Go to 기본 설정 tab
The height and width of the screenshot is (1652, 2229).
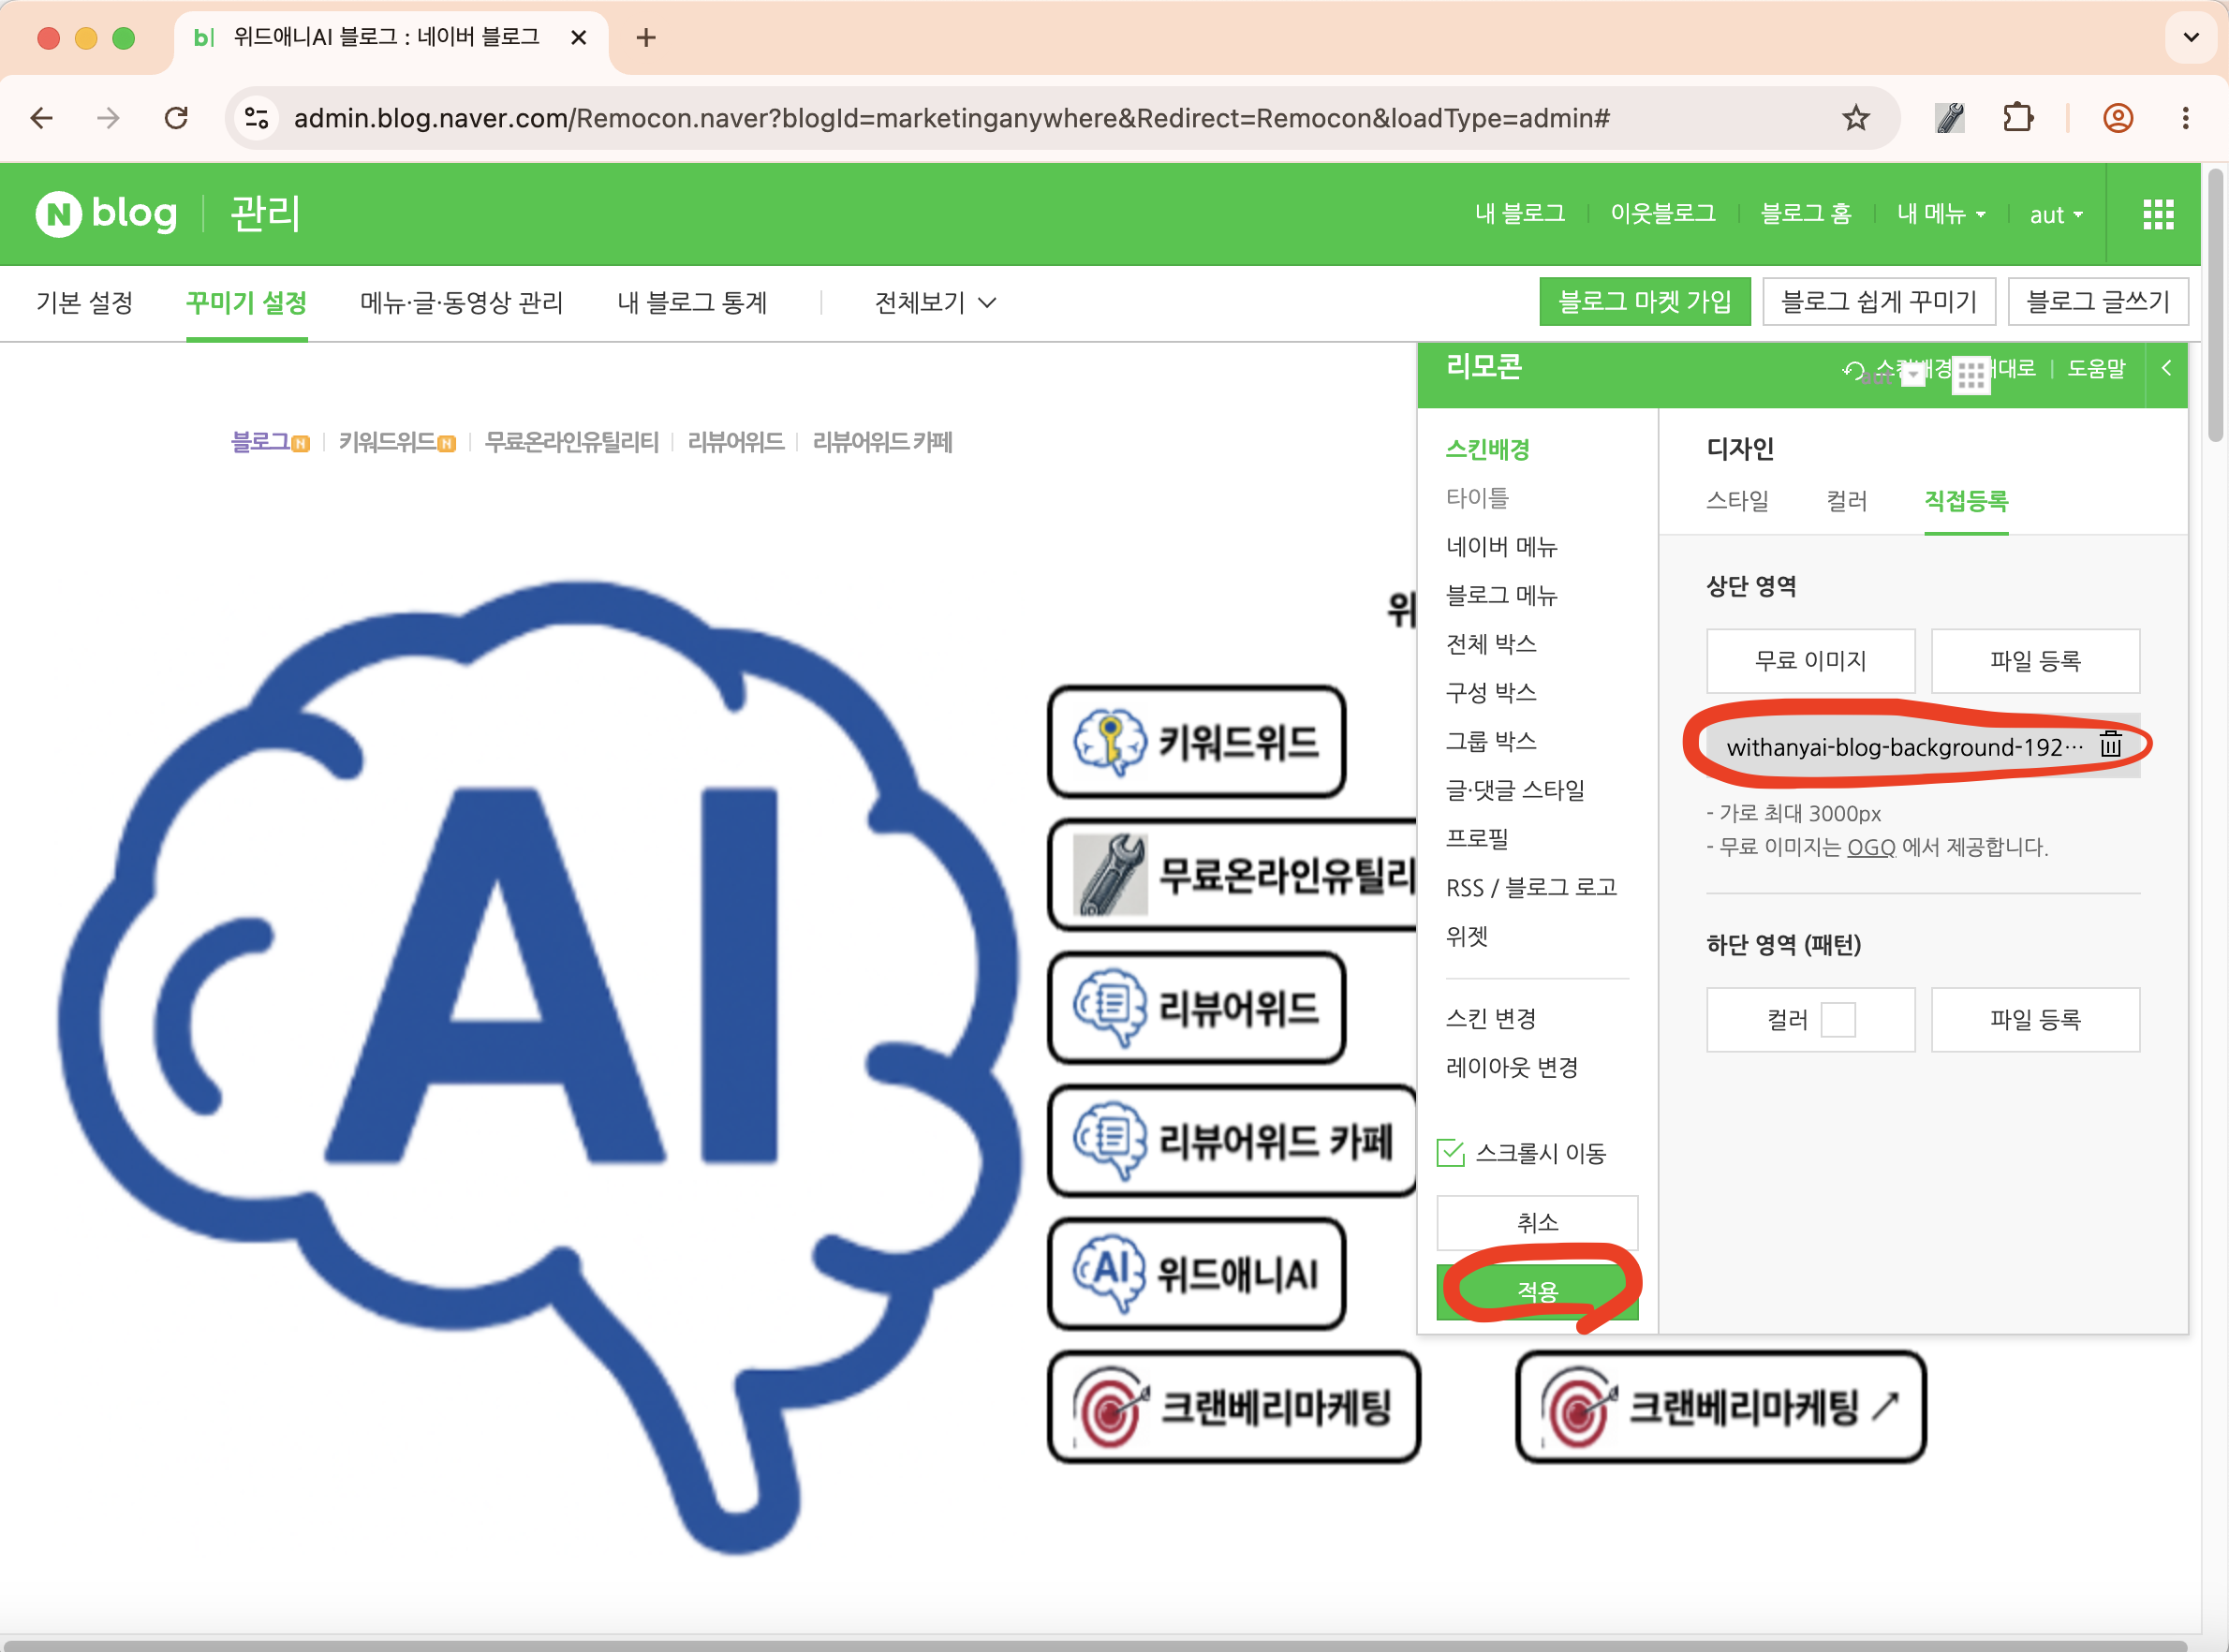pos(84,302)
